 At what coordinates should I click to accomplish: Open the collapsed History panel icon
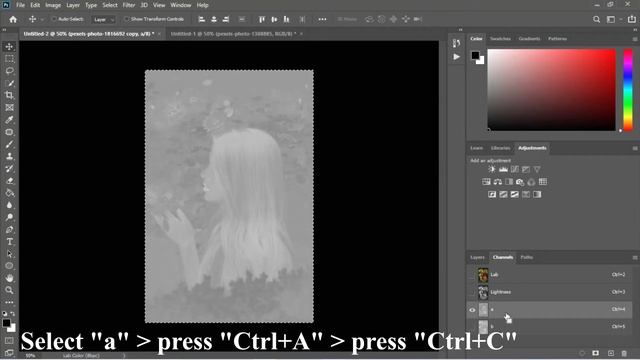coord(456,43)
